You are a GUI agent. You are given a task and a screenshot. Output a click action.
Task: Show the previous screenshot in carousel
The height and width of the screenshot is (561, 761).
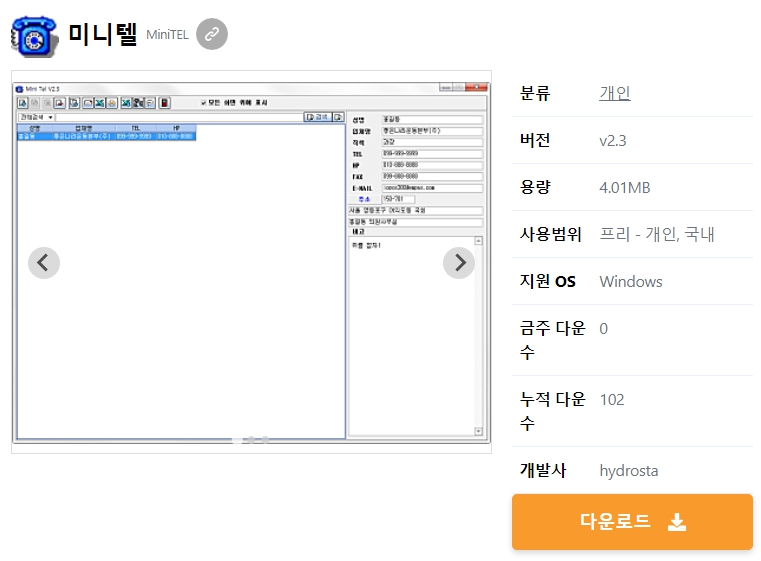click(x=44, y=263)
